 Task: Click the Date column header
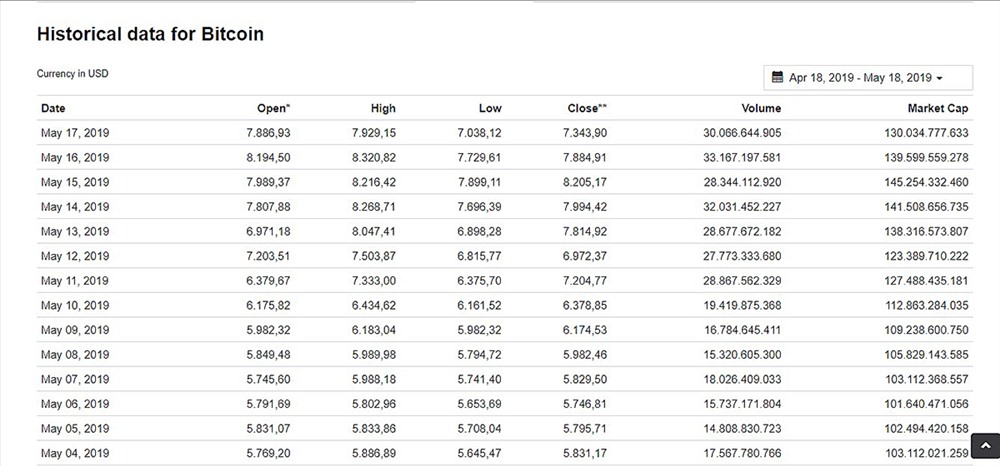(x=53, y=108)
